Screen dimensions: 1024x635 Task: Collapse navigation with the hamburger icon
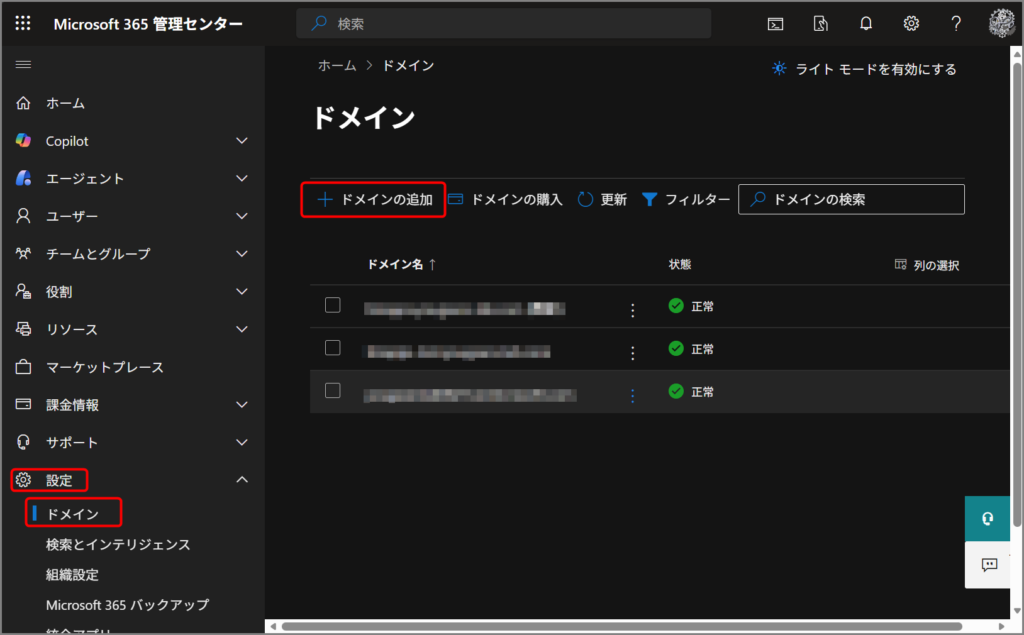(23, 65)
